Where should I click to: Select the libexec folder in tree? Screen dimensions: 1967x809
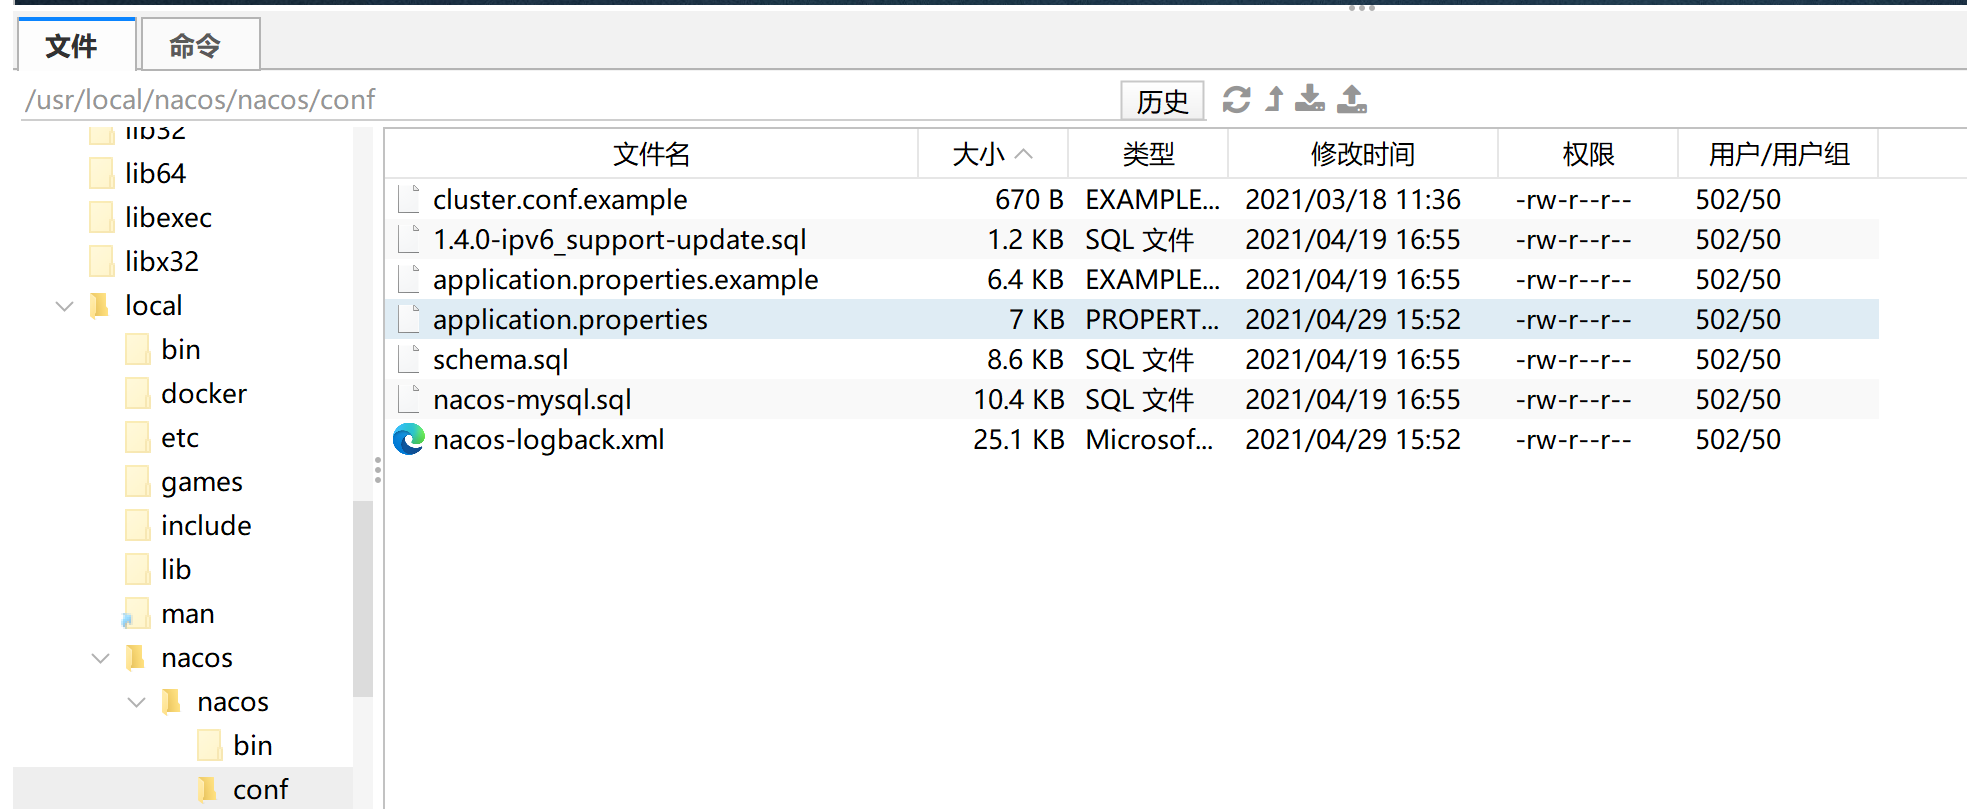coord(168,218)
